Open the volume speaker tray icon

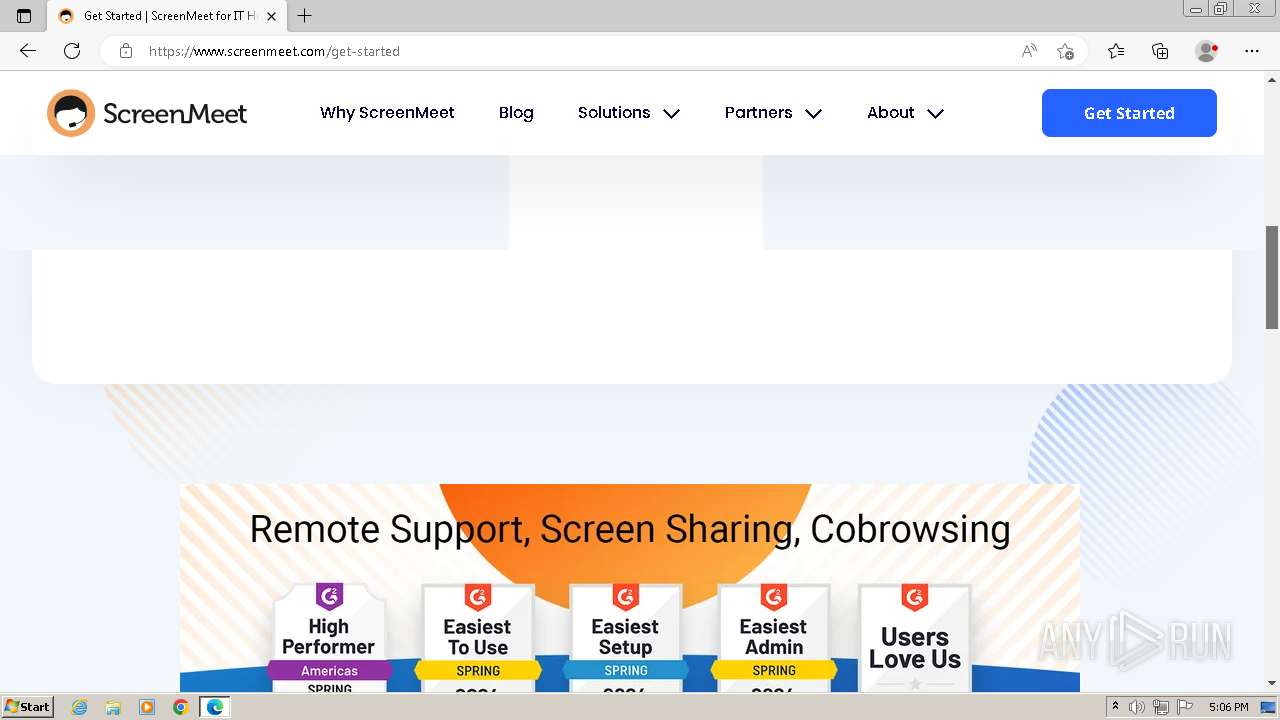(x=1137, y=707)
